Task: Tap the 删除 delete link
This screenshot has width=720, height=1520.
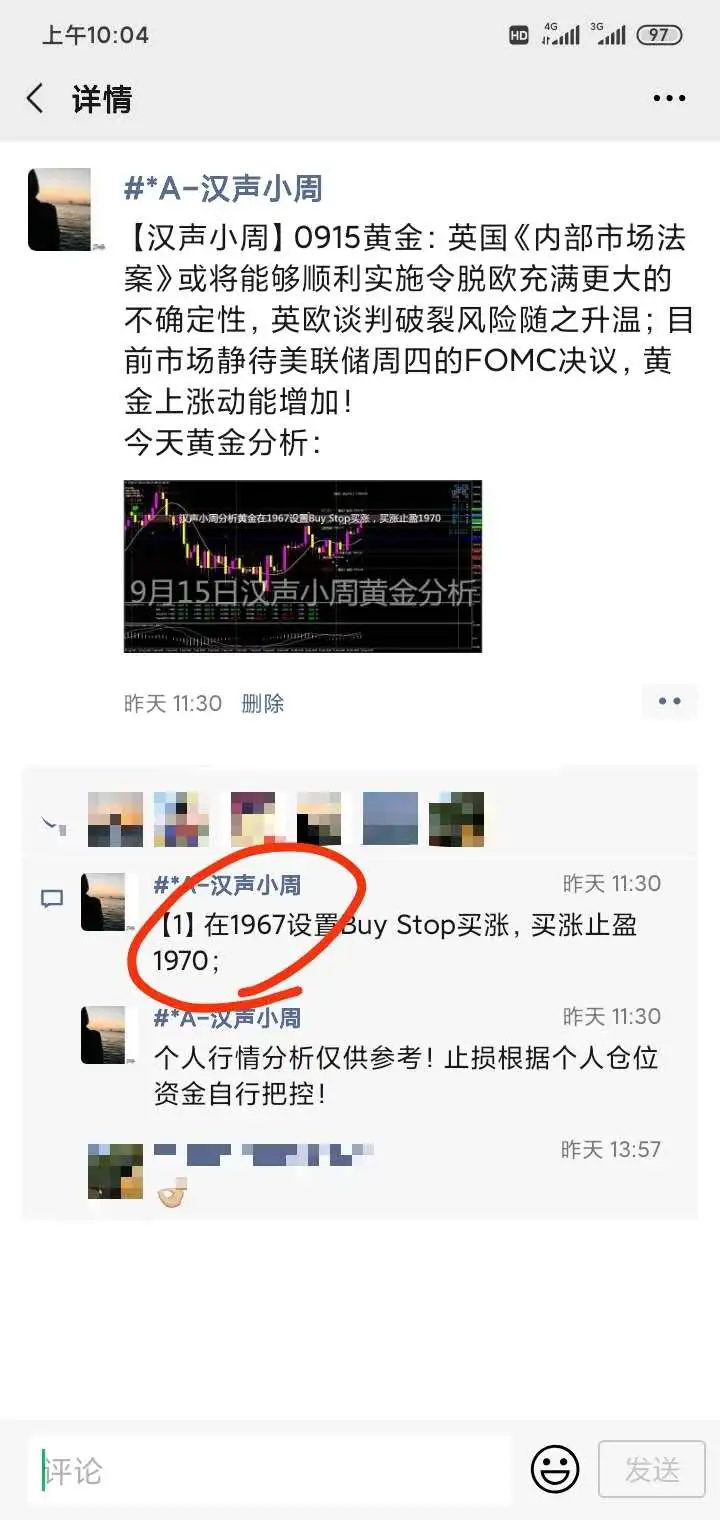Action: click(x=263, y=703)
